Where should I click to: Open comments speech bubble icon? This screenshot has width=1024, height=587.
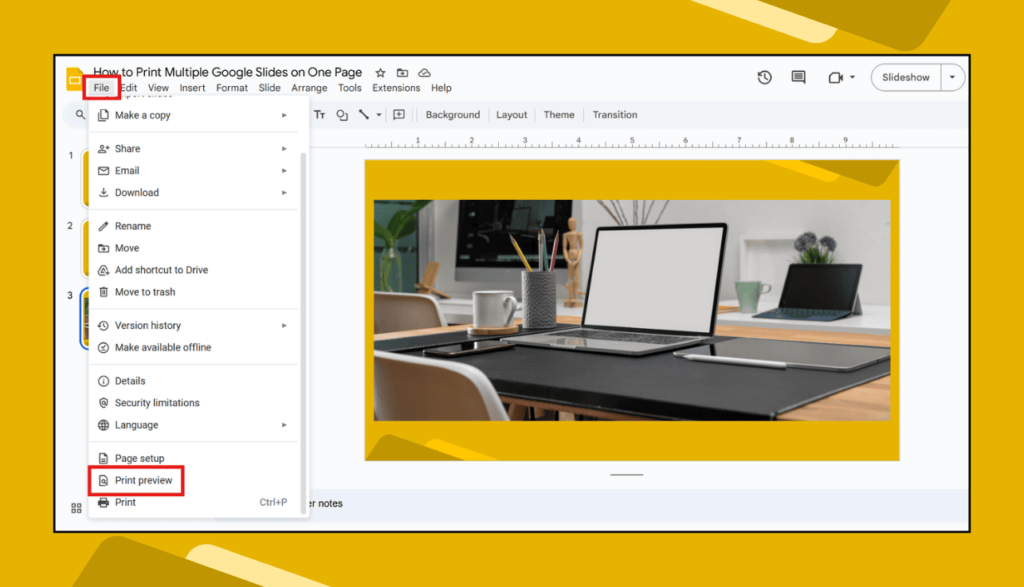798,77
